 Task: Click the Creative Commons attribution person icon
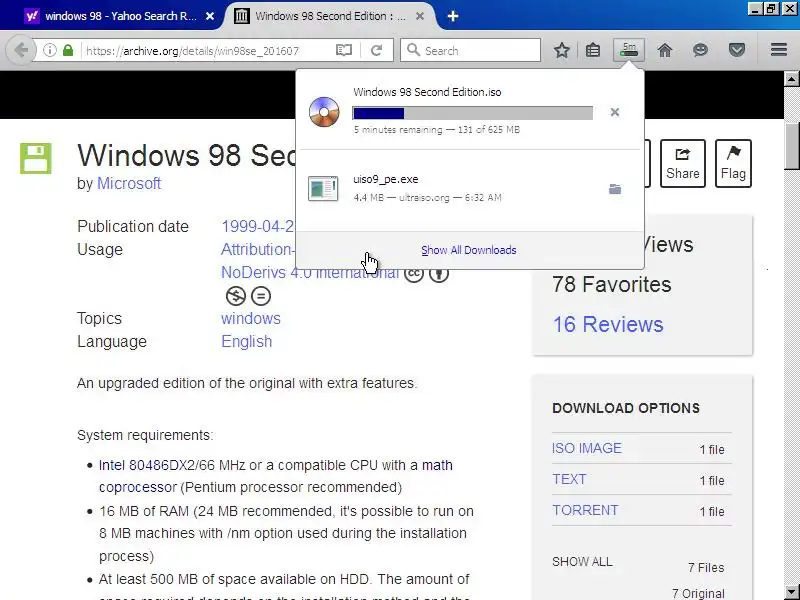[439, 273]
